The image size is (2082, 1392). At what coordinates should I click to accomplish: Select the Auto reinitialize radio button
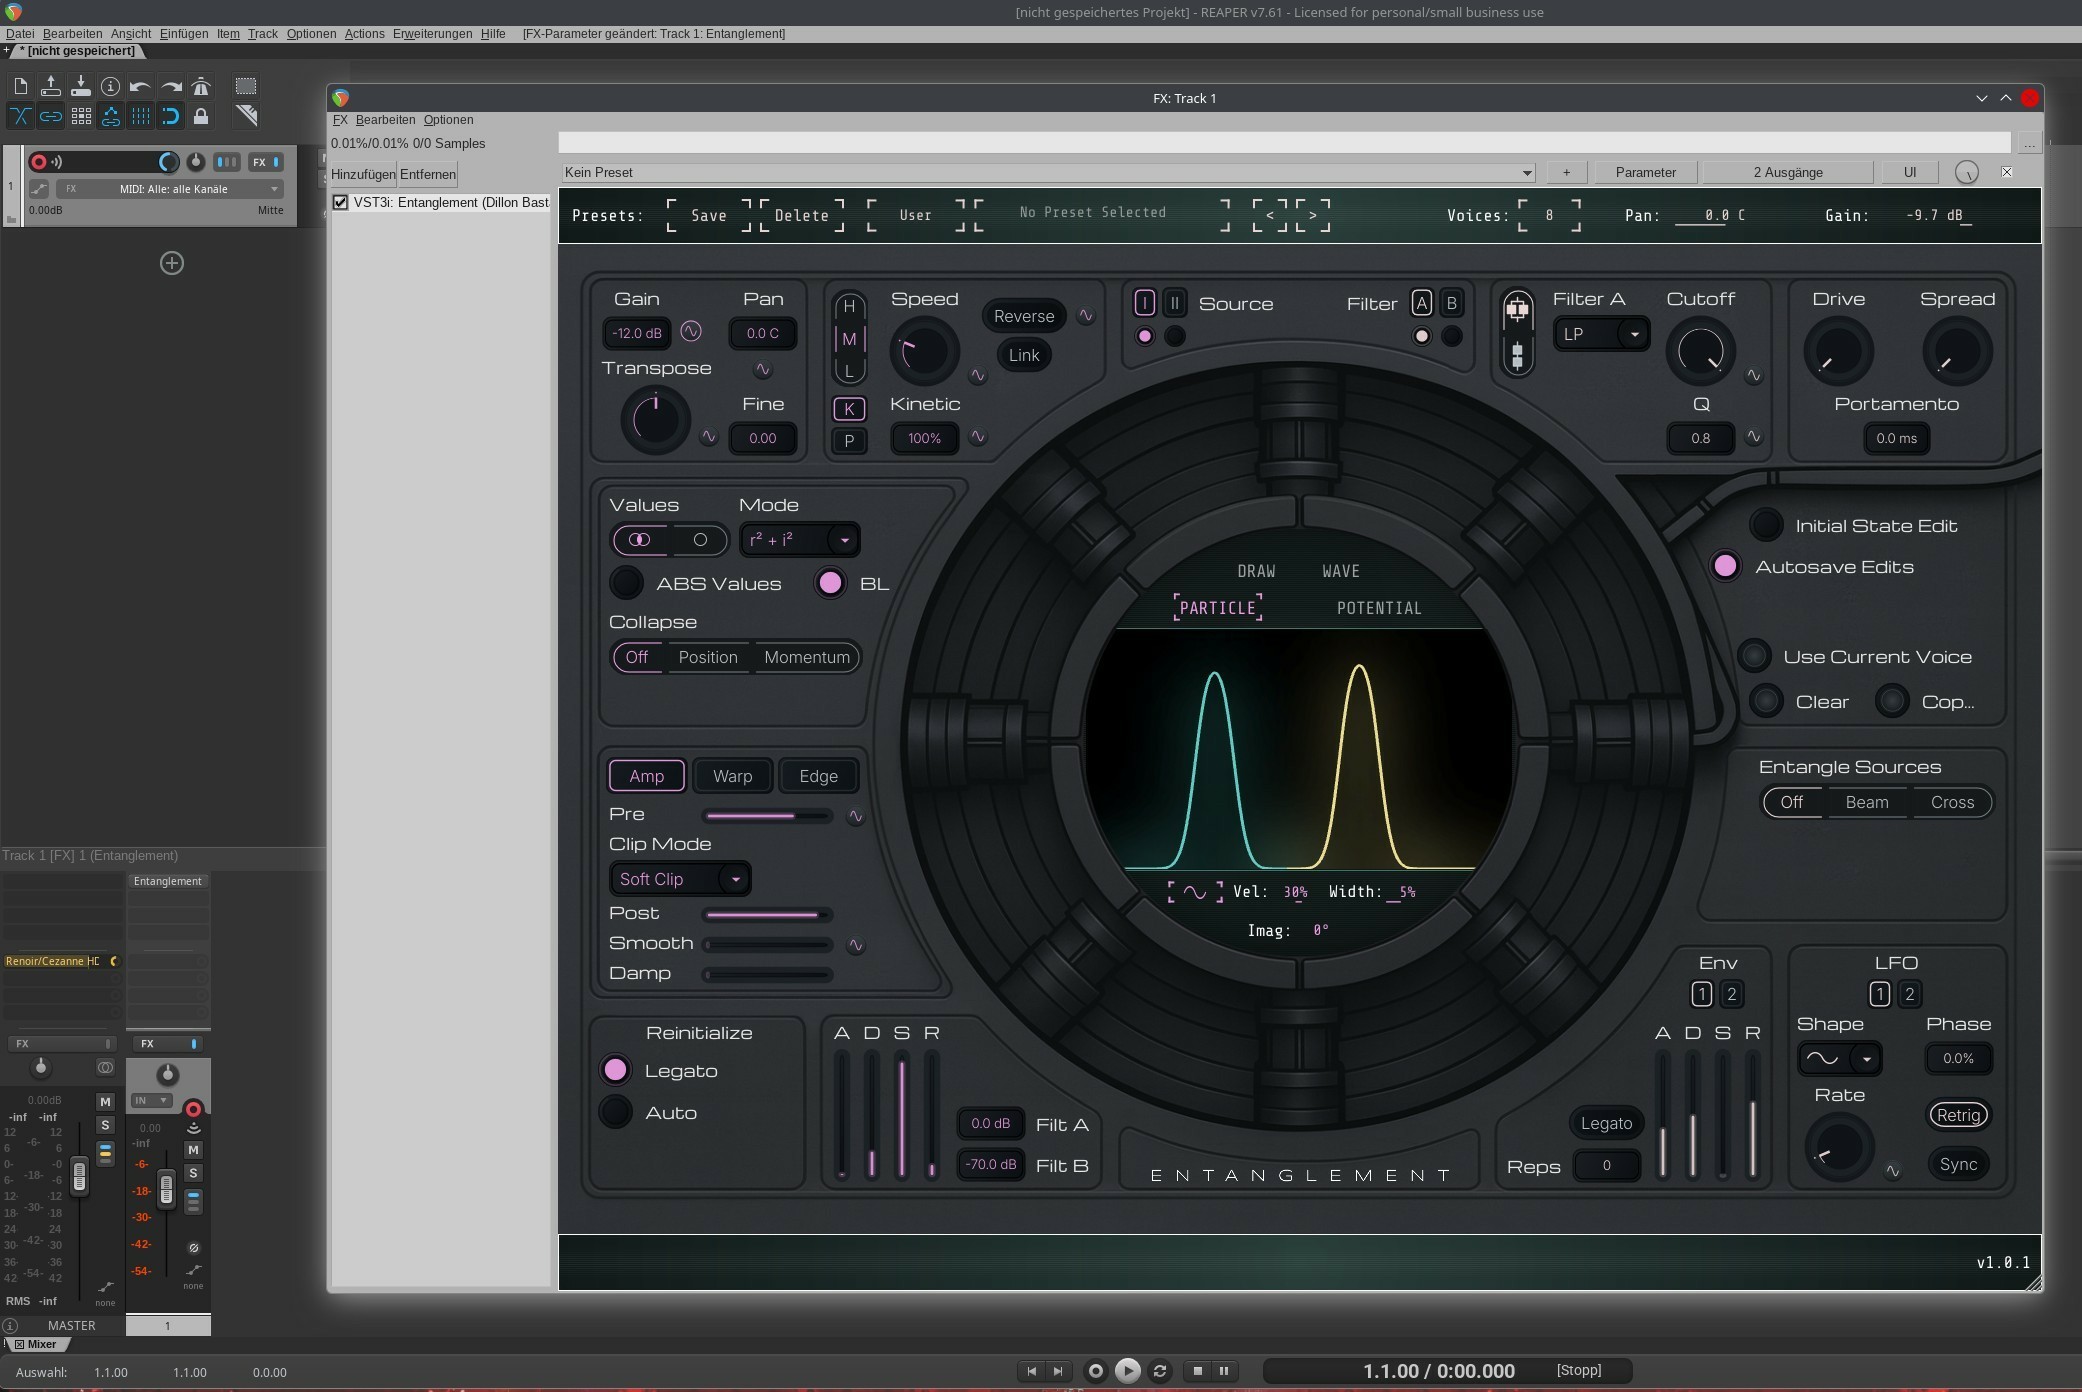pyautogui.click(x=616, y=1112)
